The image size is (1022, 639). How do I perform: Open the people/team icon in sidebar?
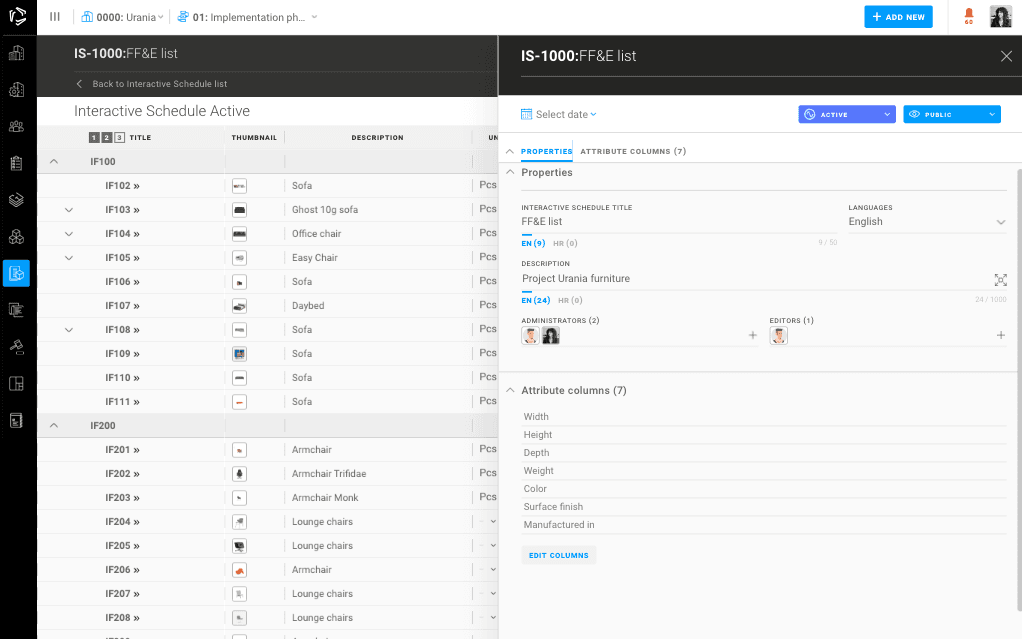point(16,126)
